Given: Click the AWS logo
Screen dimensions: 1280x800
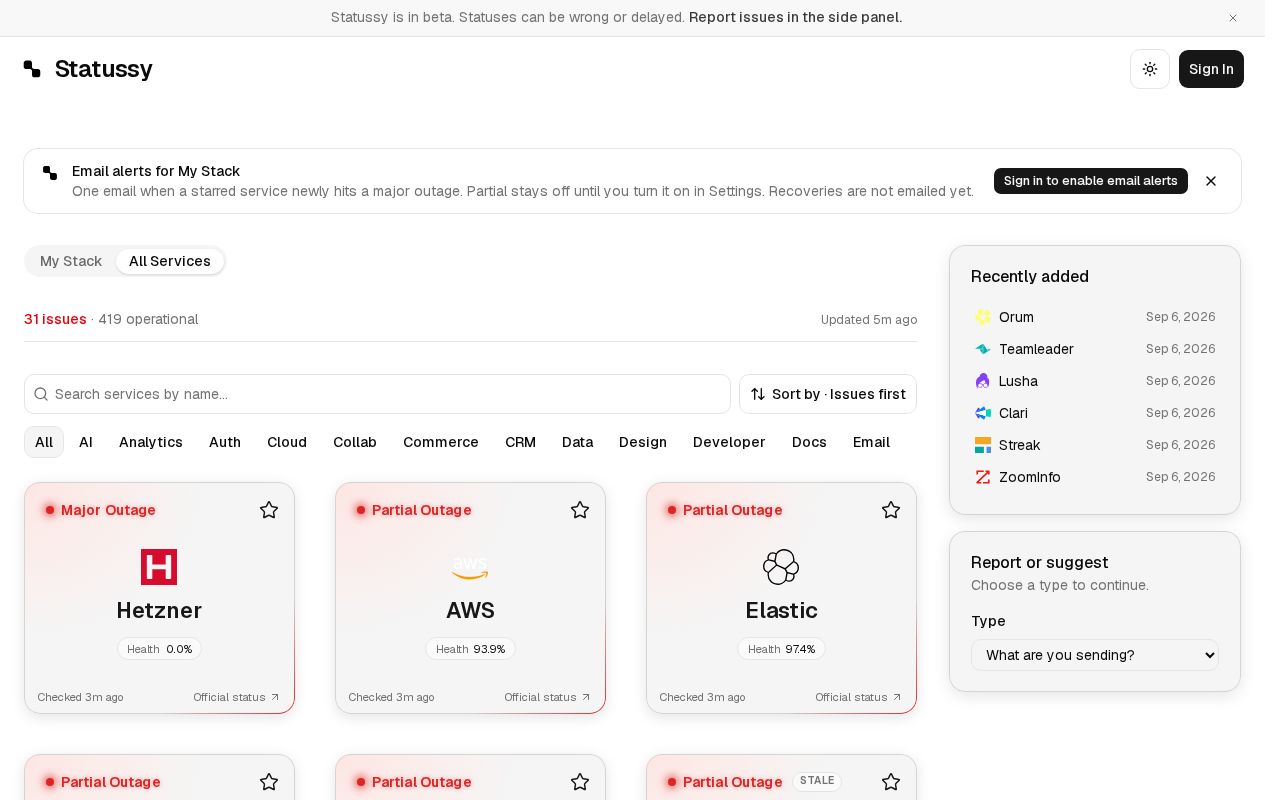Looking at the screenshot, I should pos(470,567).
